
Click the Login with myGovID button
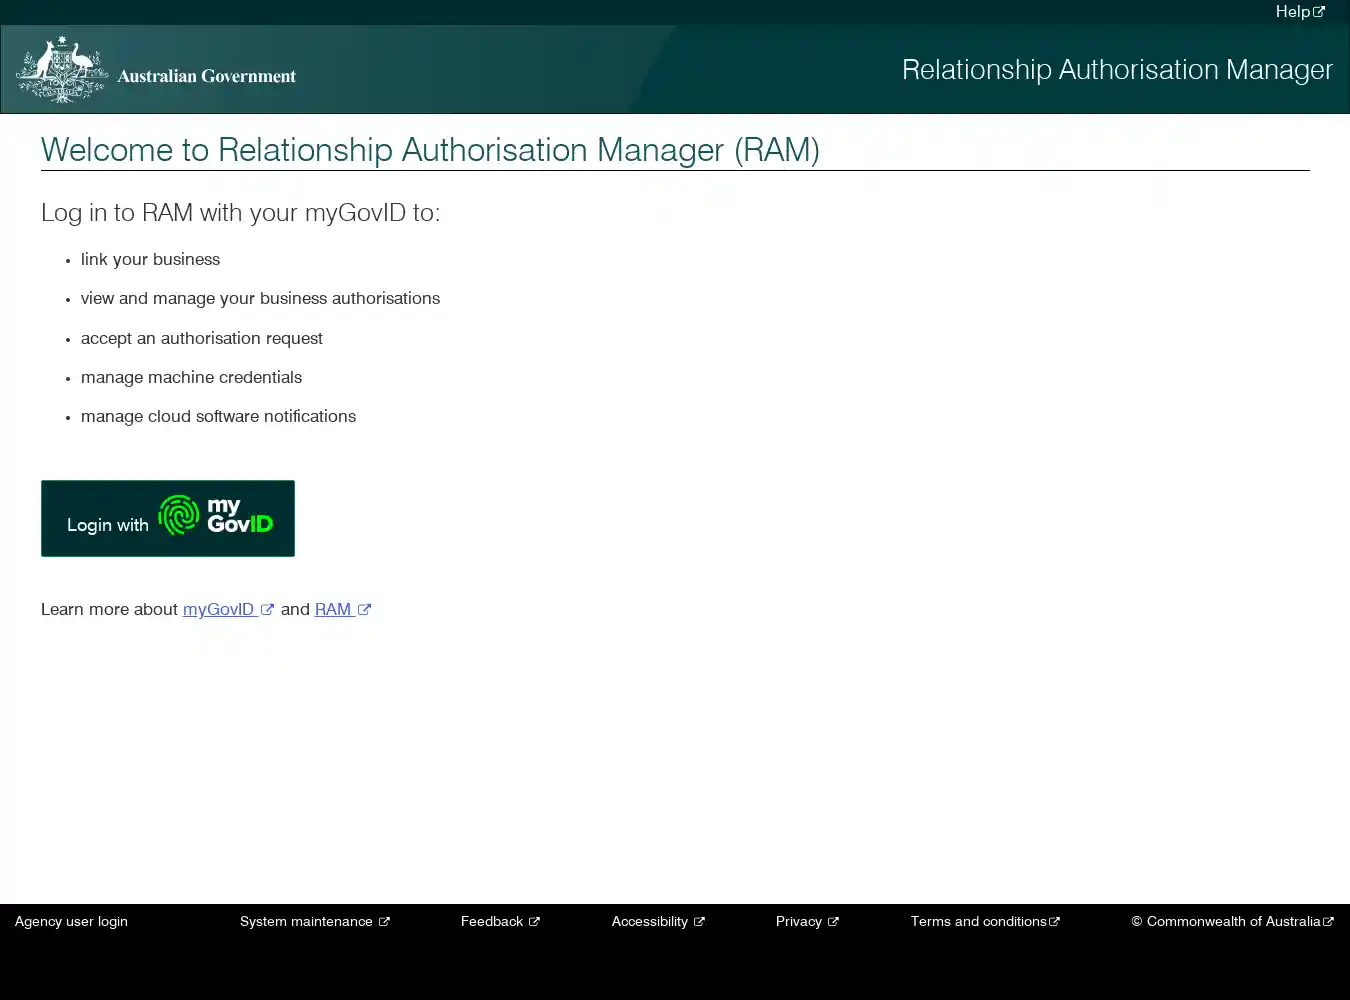[168, 518]
